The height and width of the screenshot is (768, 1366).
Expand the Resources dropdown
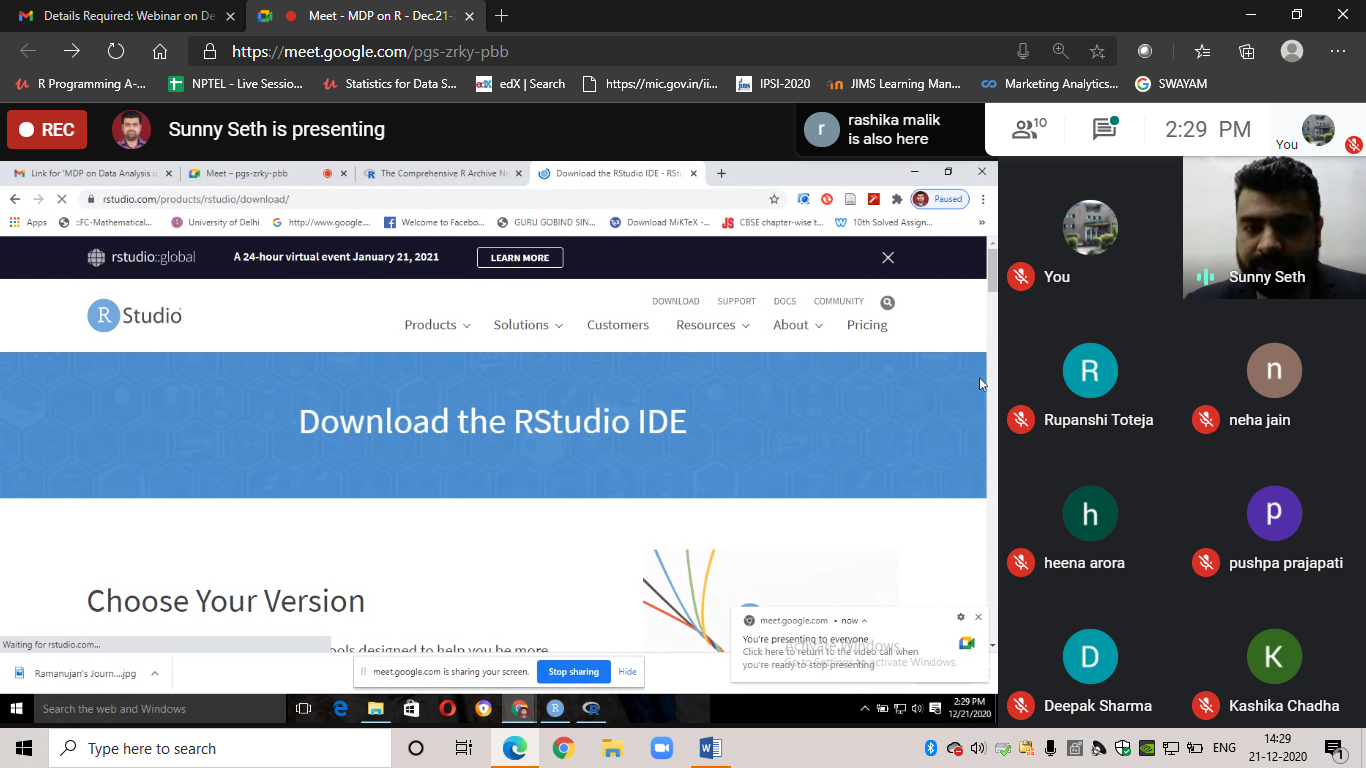click(713, 325)
